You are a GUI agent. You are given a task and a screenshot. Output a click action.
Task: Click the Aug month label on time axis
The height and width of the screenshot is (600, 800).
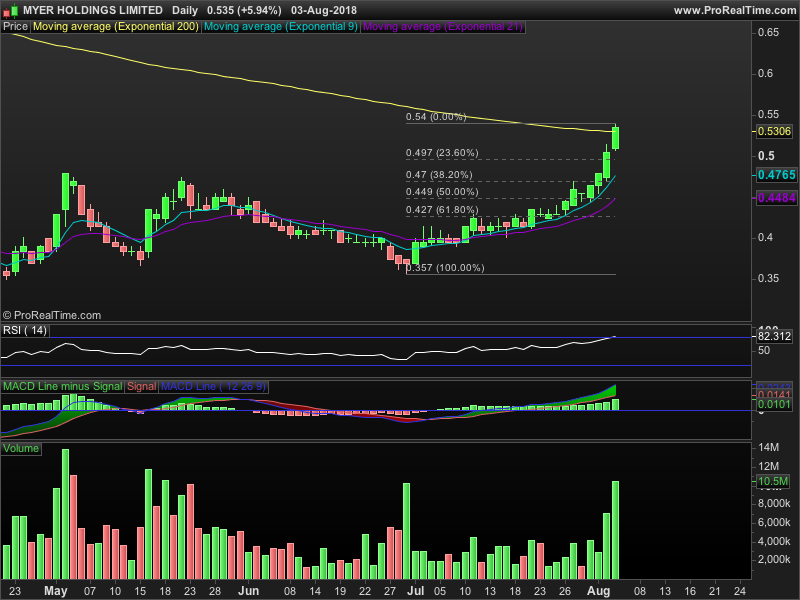pos(598,591)
